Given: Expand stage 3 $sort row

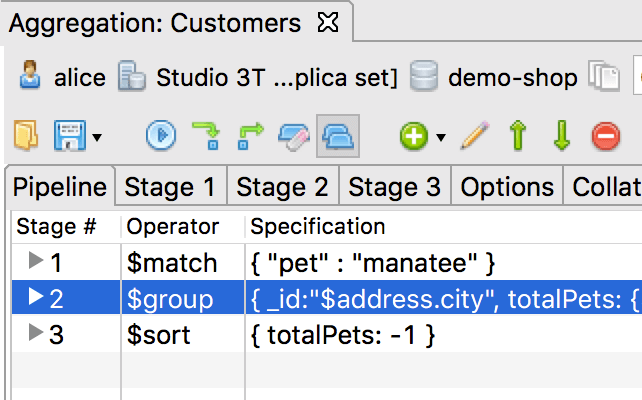Looking at the screenshot, I should click(36, 332).
